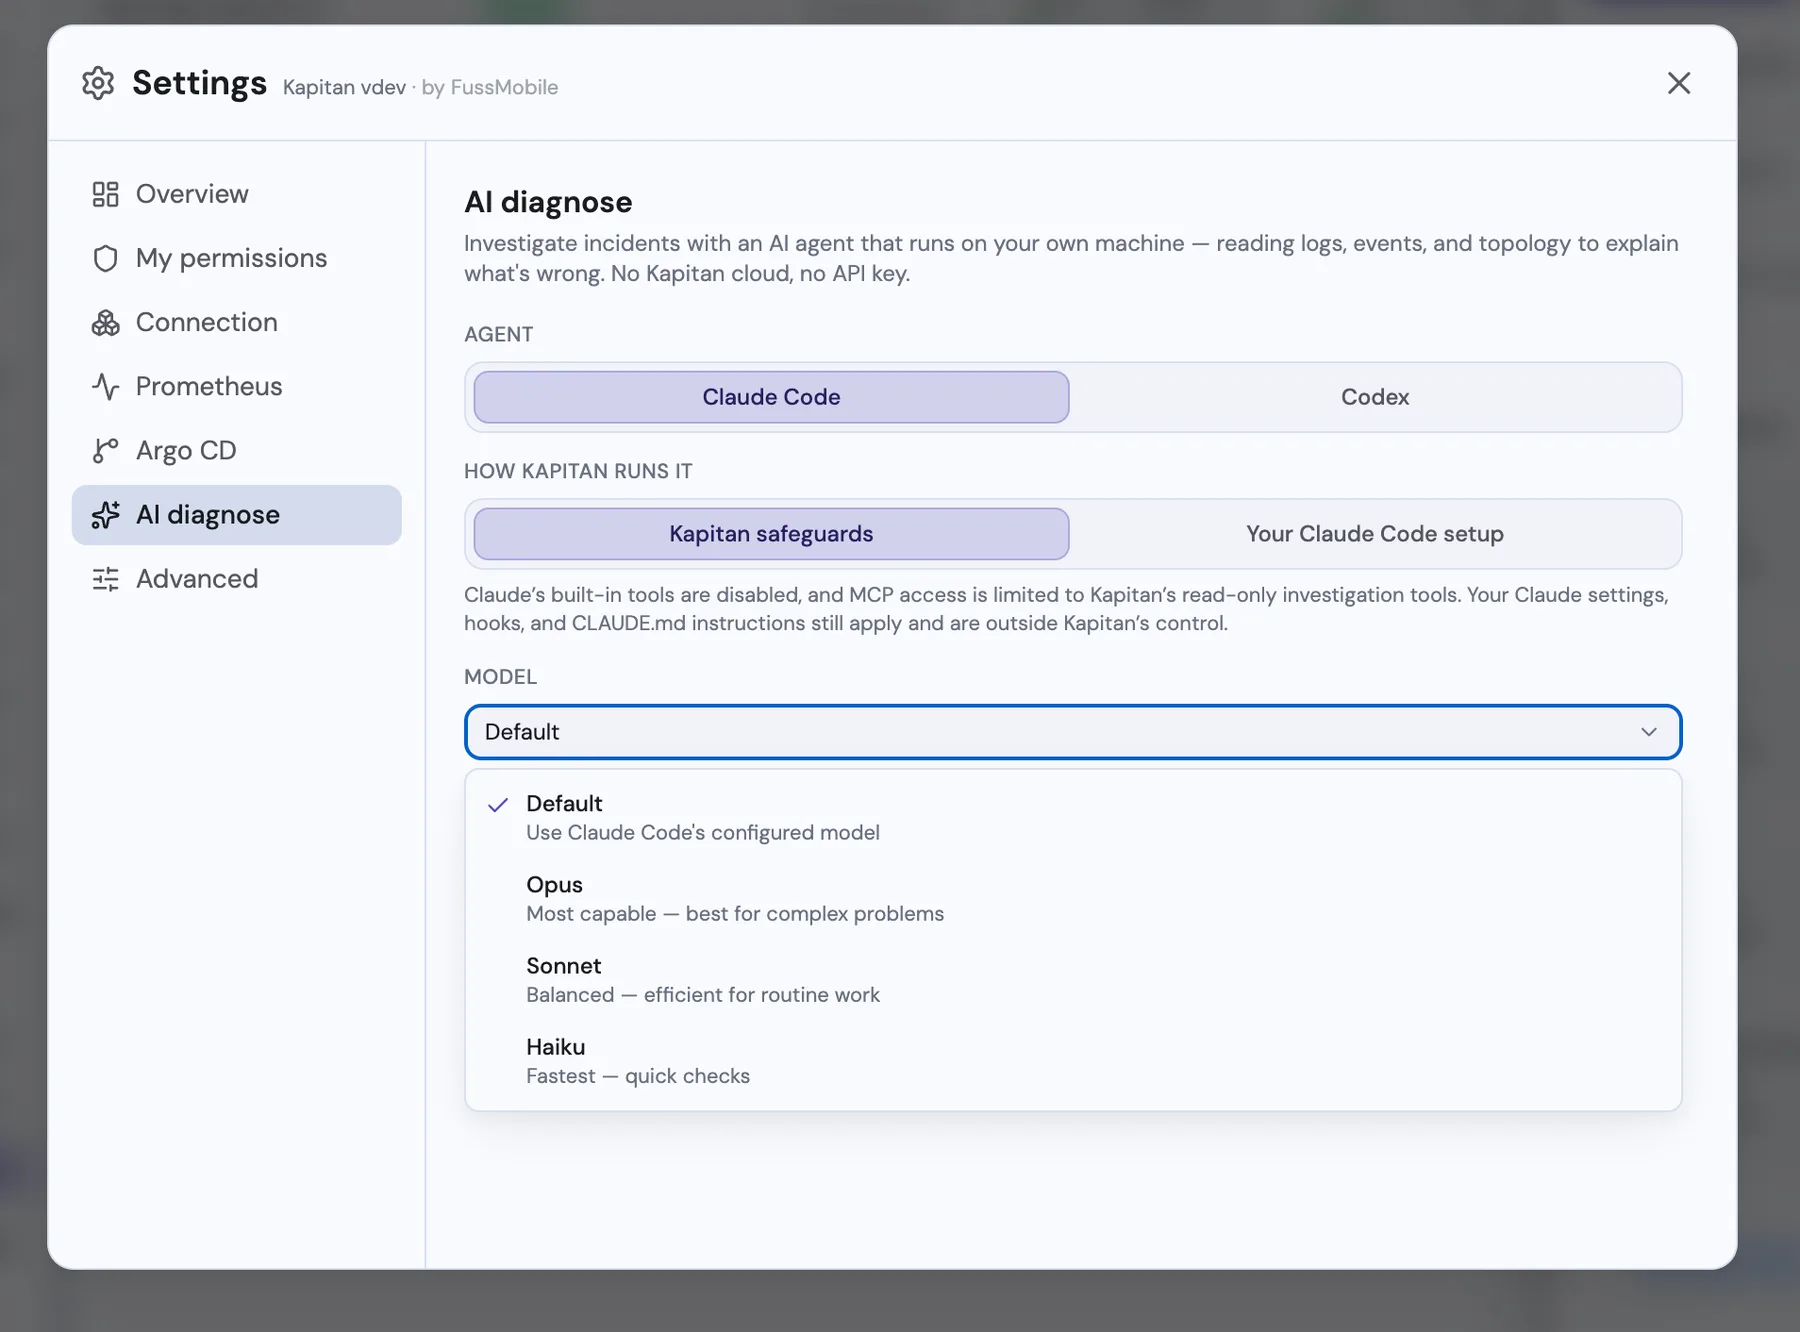The height and width of the screenshot is (1332, 1800).
Task: Click the Advanced sliders icon
Action: coord(105,579)
